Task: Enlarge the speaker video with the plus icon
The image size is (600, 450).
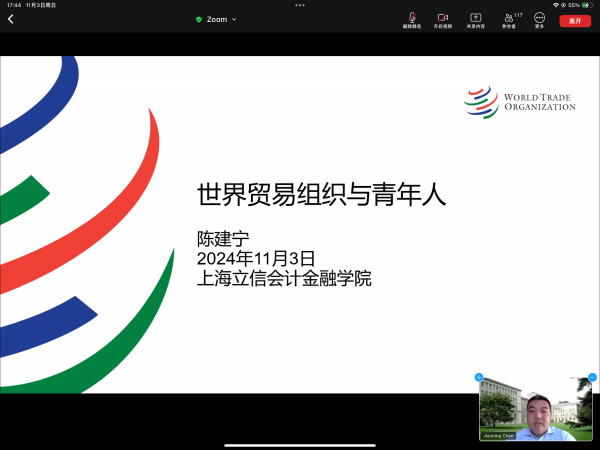Action: click(479, 377)
